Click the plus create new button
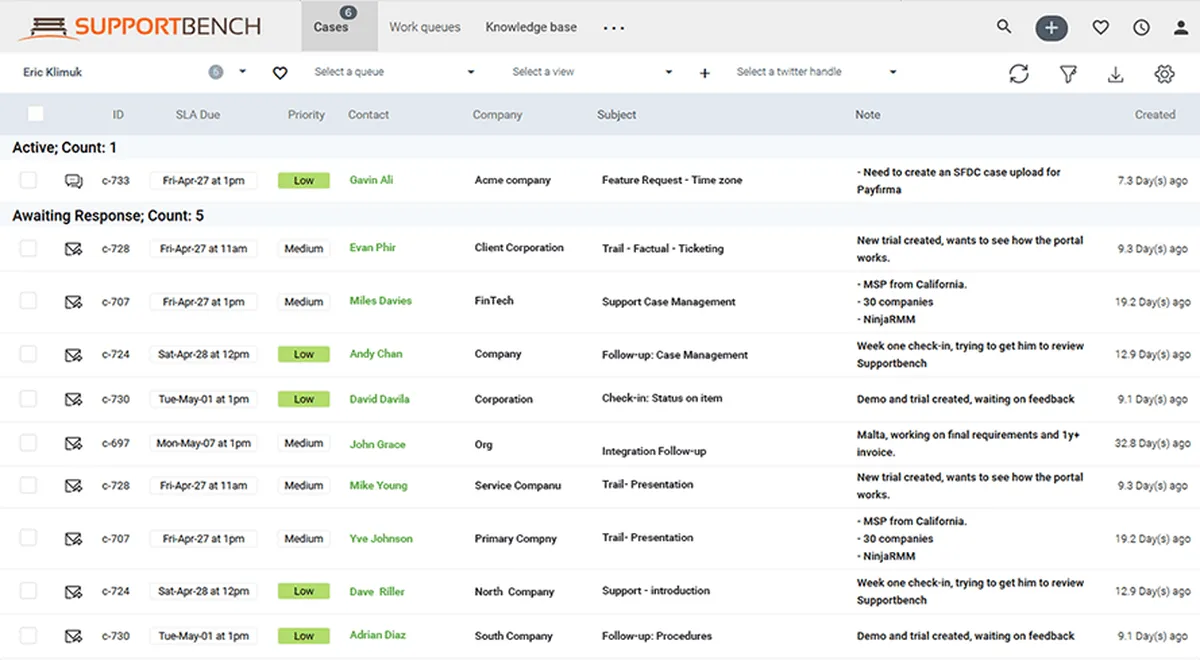This screenshot has width=1200, height=660. click(x=1051, y=28)
